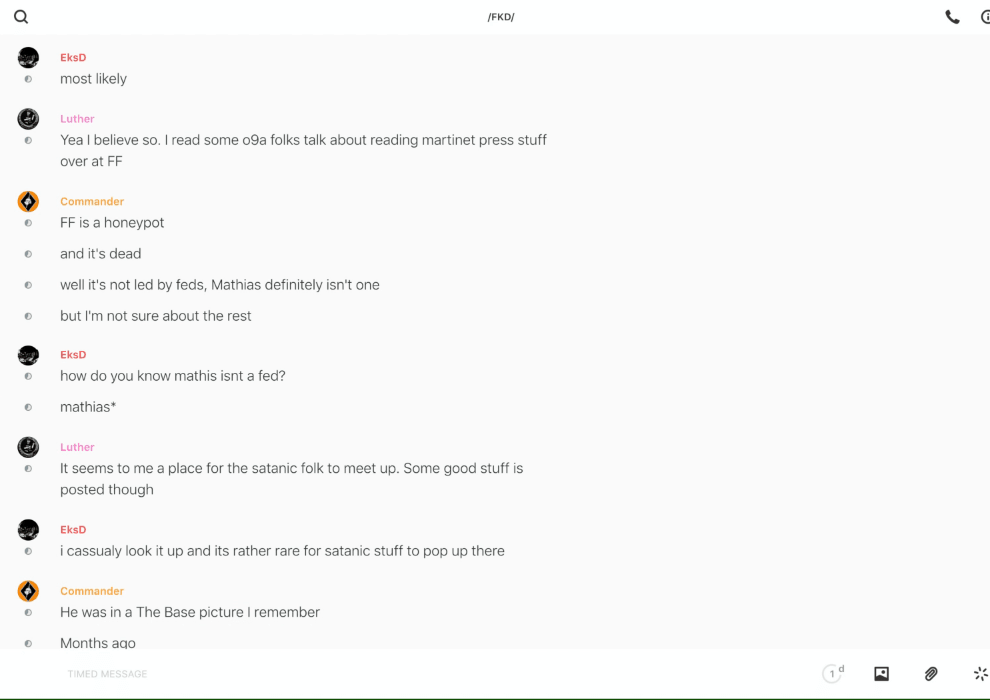
Task: Click timer indicator beside 'and it's dead'
Action: click(28, 254)
